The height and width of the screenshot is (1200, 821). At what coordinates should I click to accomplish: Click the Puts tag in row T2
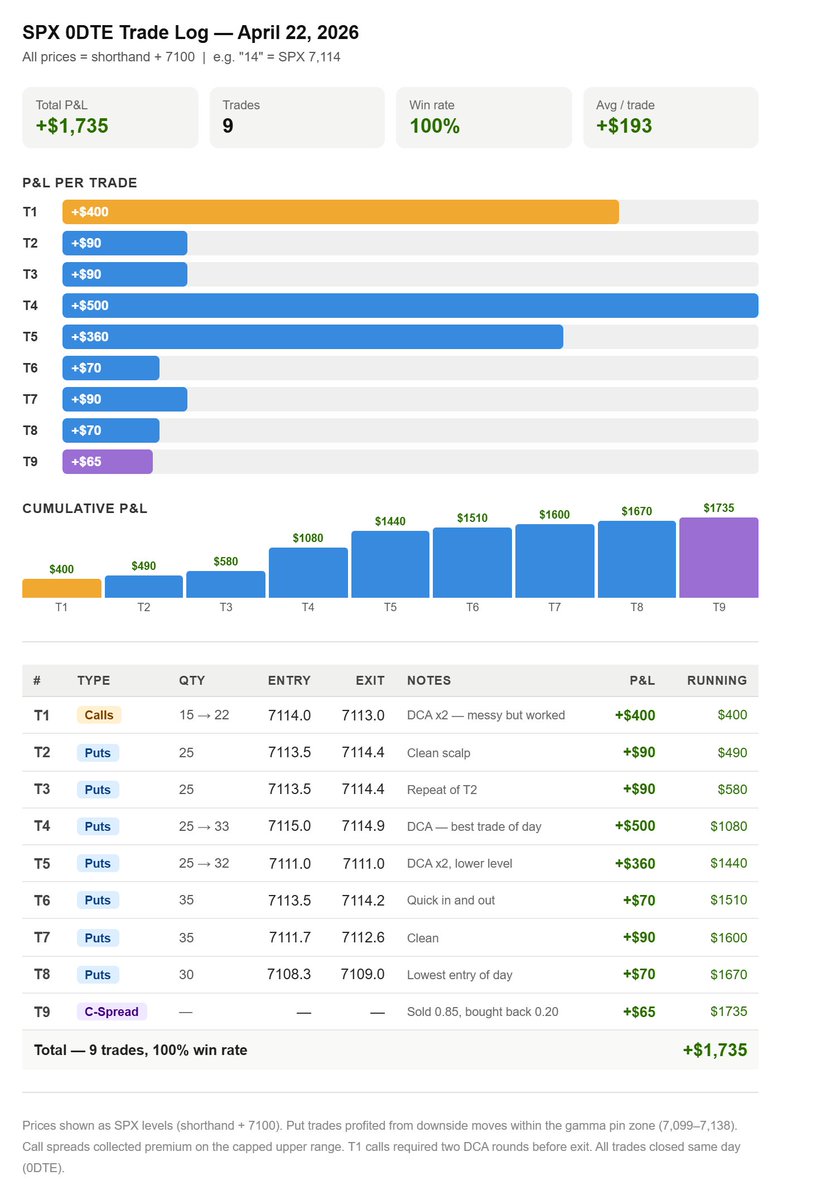click(x=98, y=752)
